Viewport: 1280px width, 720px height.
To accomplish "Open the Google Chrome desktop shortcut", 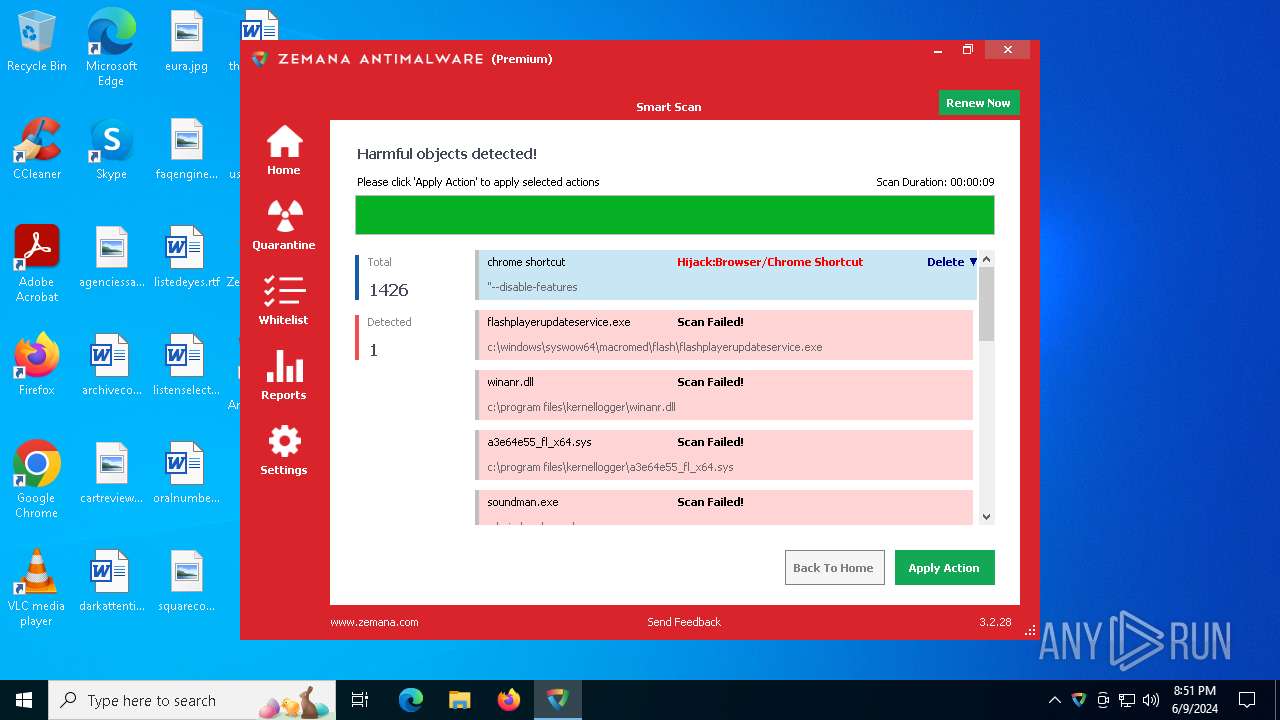I will [x=37, y=480].
